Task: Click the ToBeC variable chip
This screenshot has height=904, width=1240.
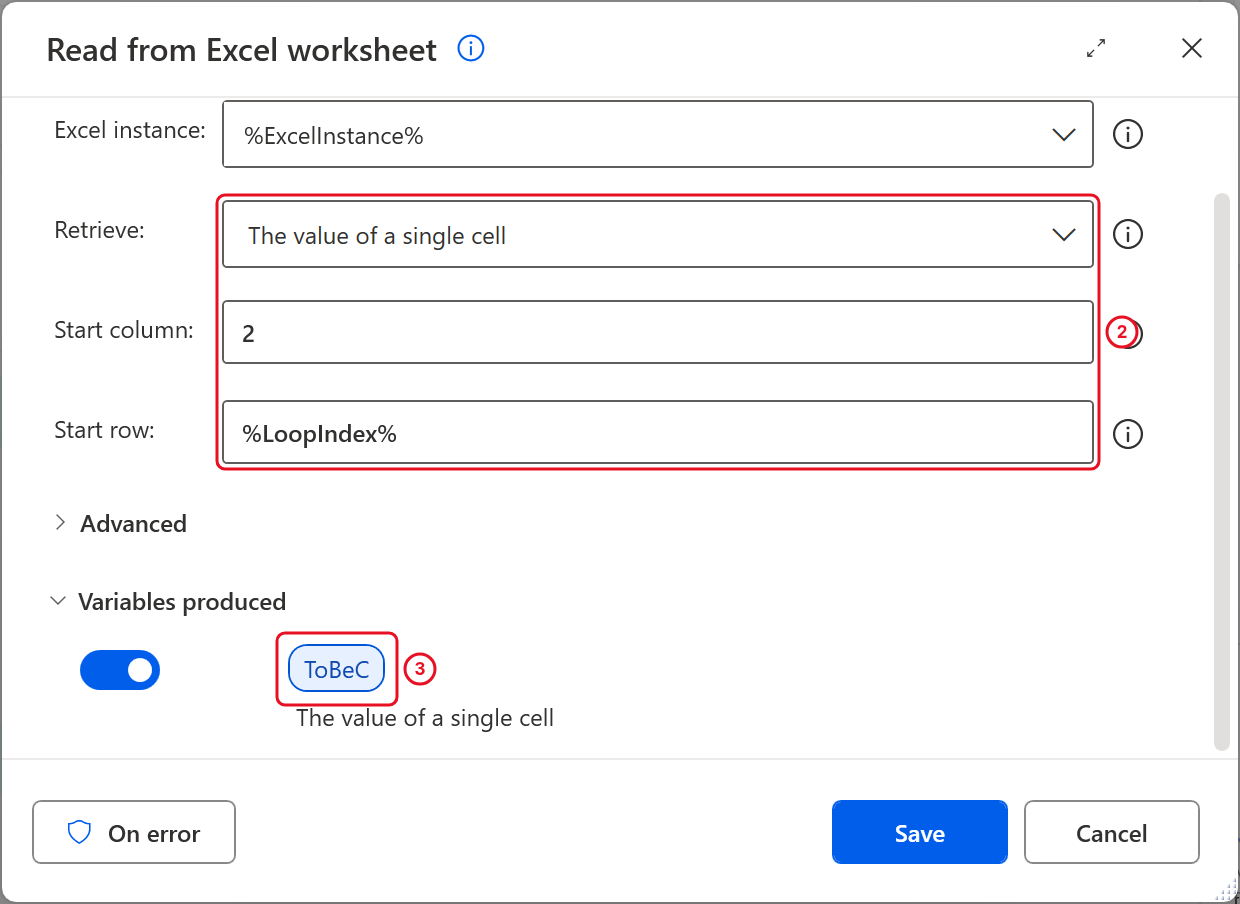Action: [x=337, y=669]
